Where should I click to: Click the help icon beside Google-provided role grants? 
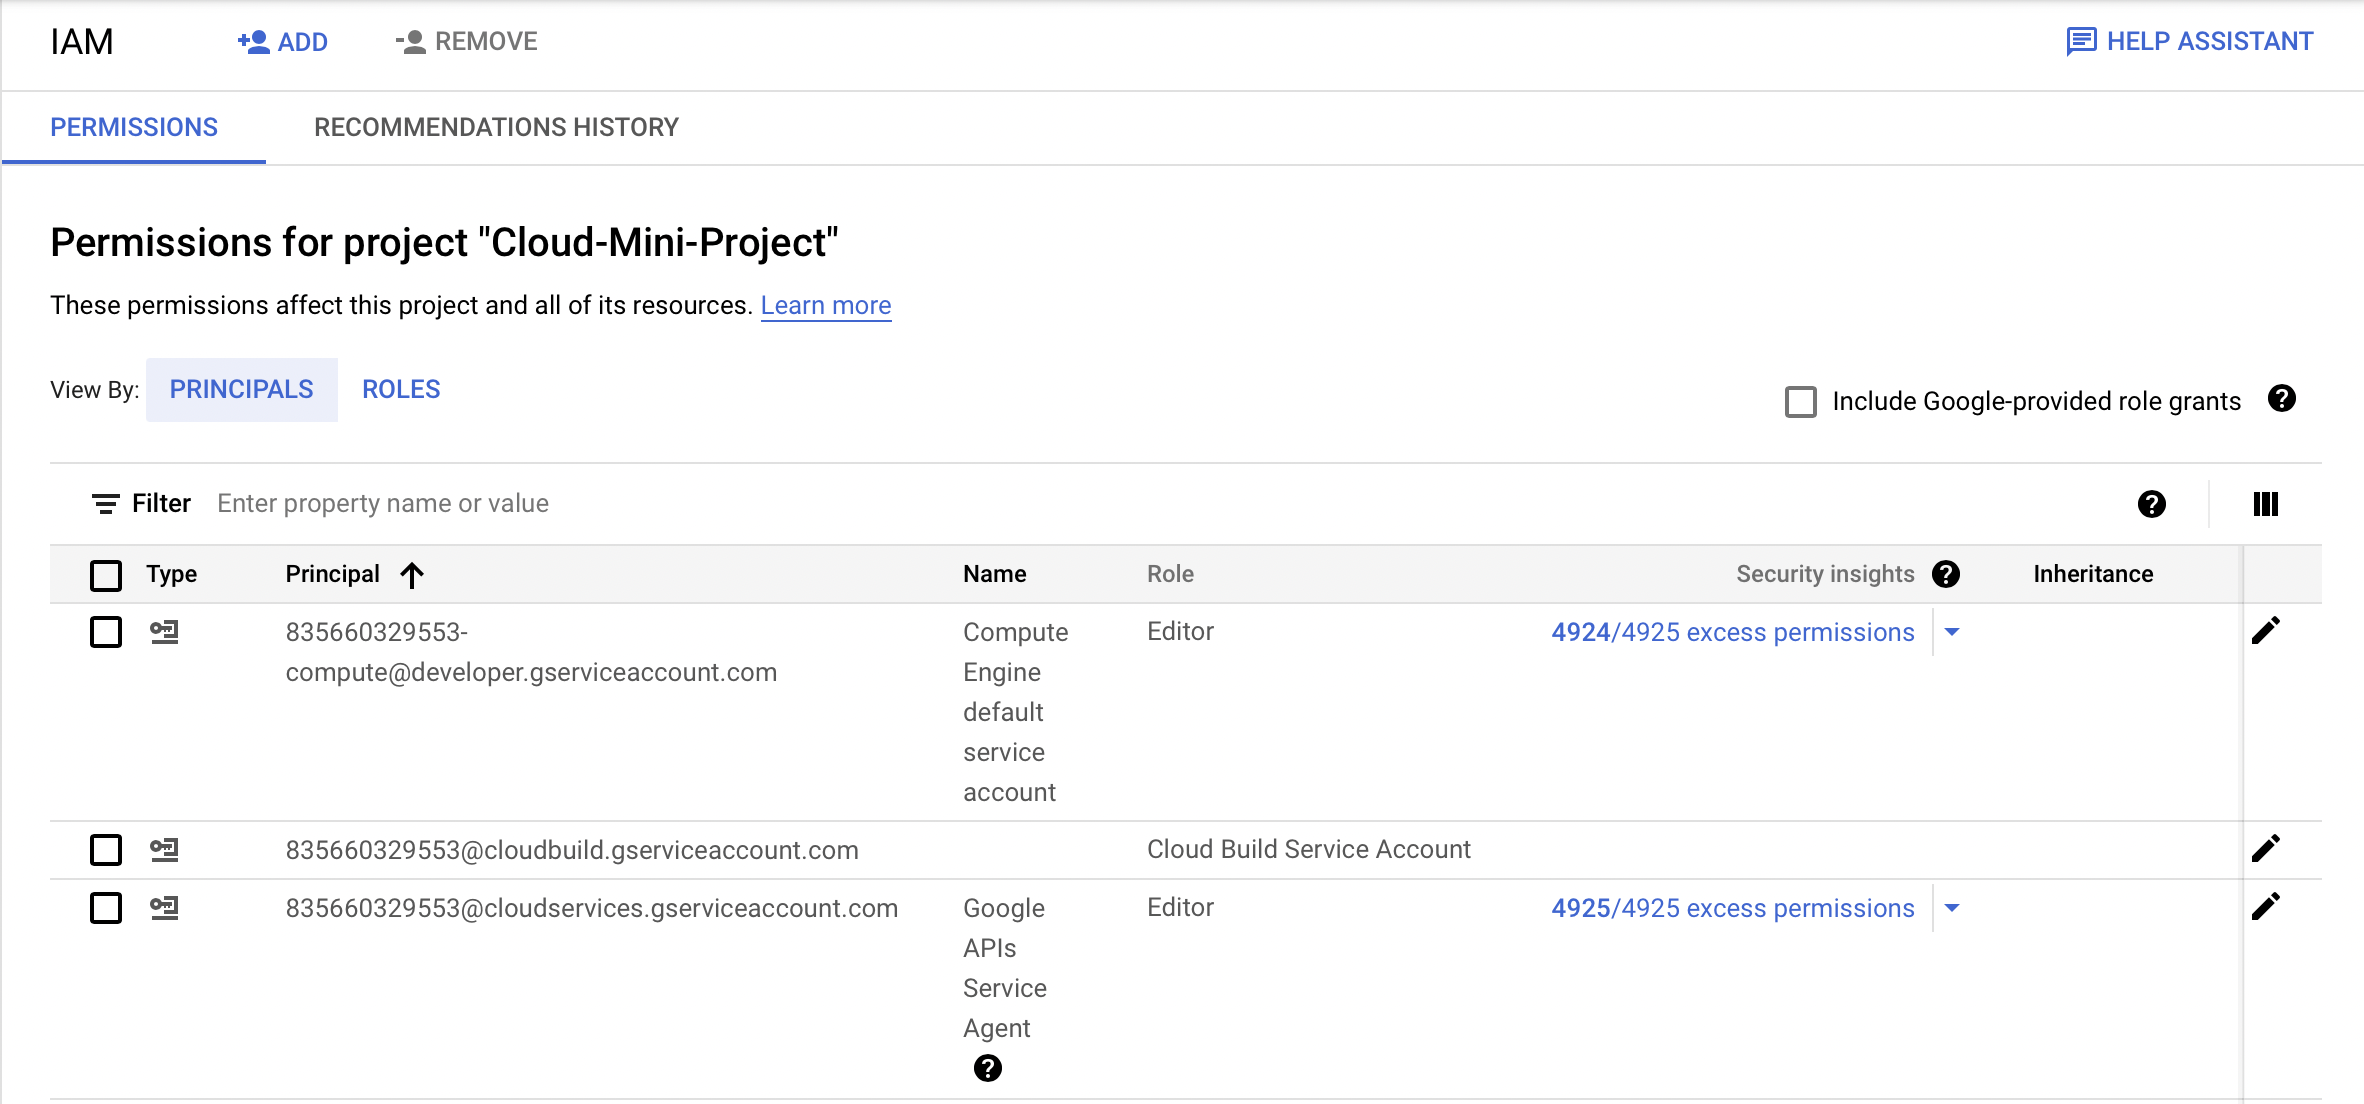click(2281, 399)
